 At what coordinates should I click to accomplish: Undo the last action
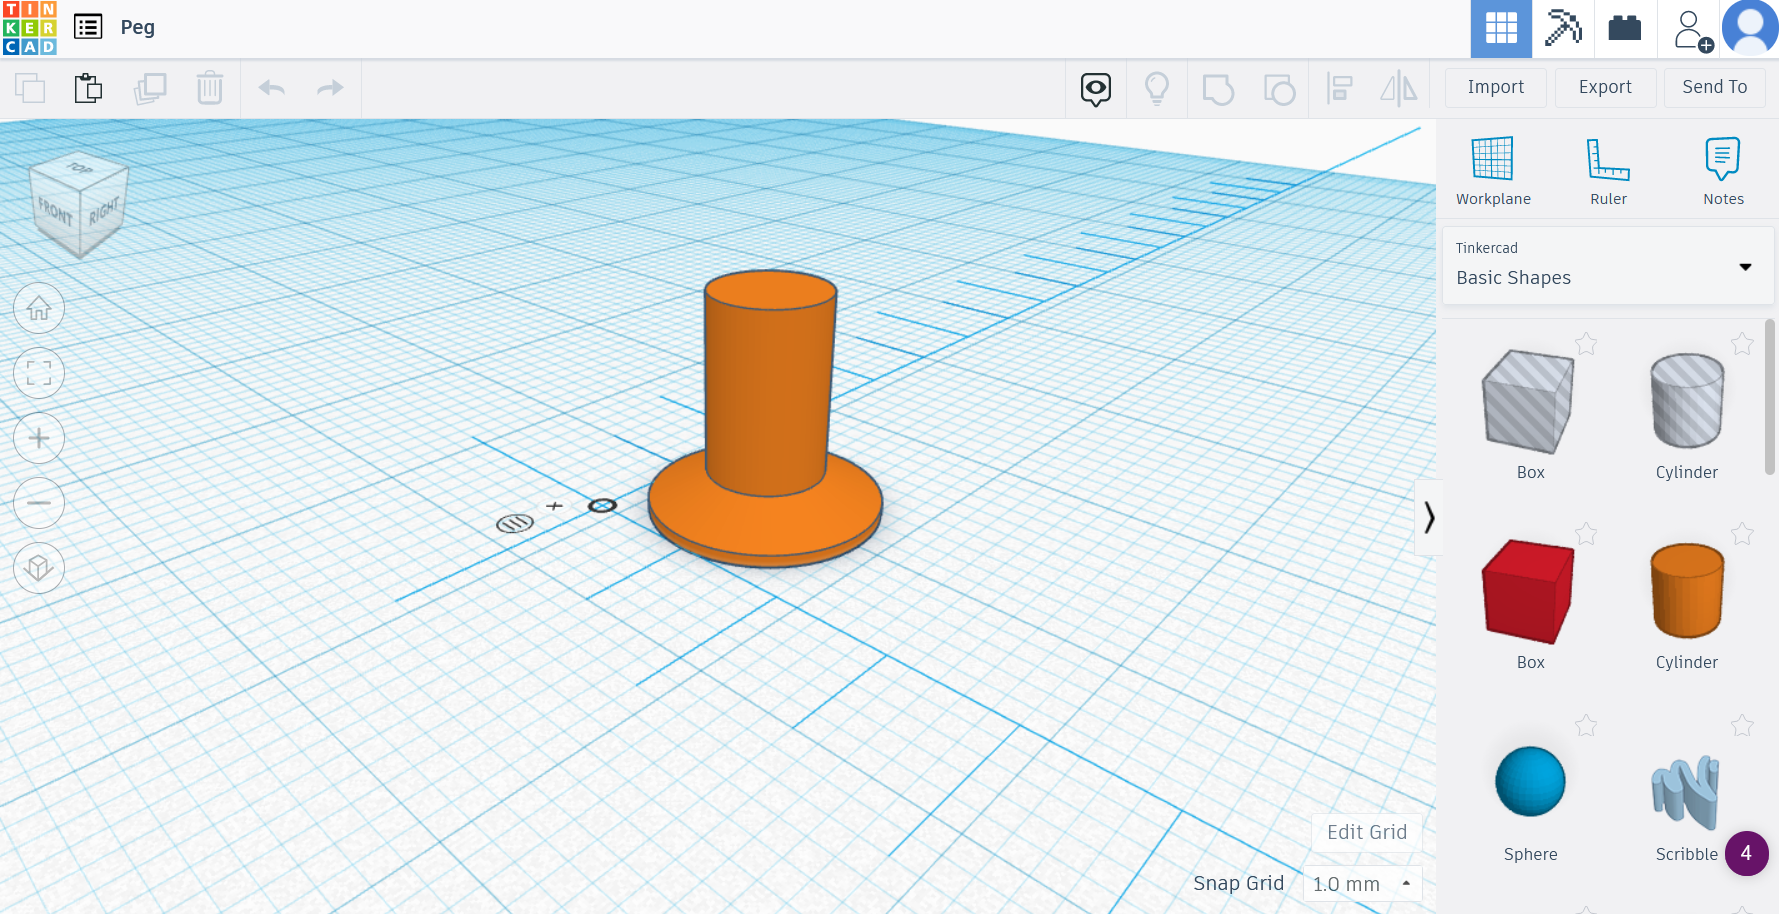272,88
